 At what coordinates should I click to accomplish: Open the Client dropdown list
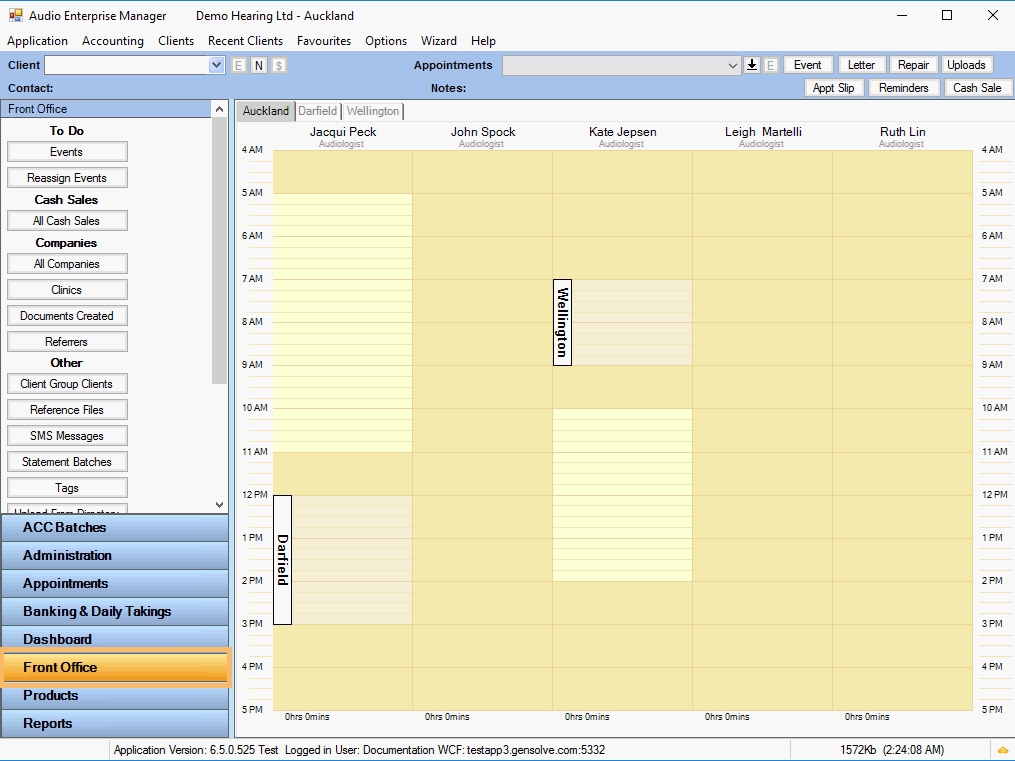[x=217, y=65]
